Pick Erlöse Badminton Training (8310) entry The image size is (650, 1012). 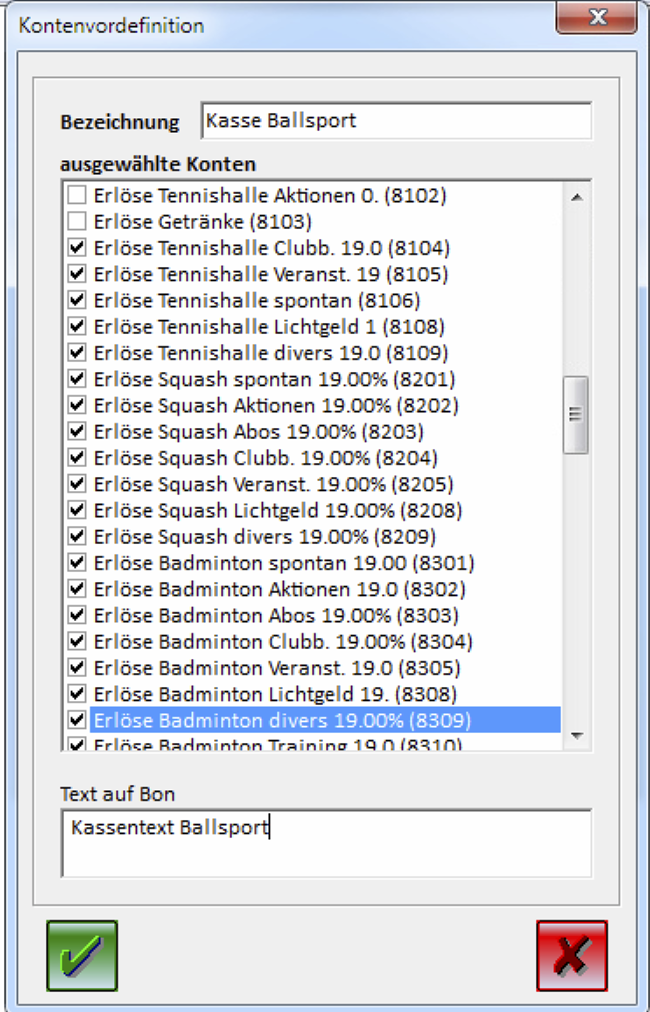pyautogui.click(x=278, y=745)
